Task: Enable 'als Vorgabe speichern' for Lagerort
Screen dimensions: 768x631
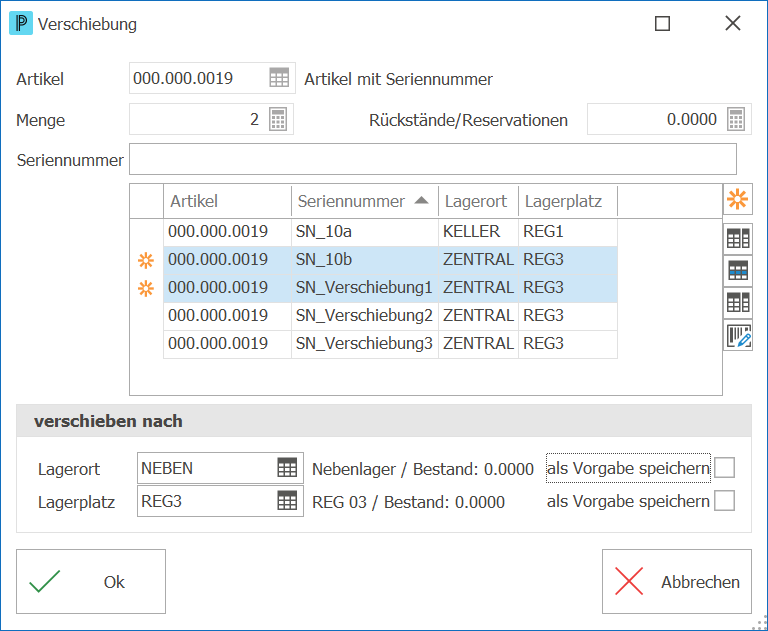Action: click(x=724, y=468)
